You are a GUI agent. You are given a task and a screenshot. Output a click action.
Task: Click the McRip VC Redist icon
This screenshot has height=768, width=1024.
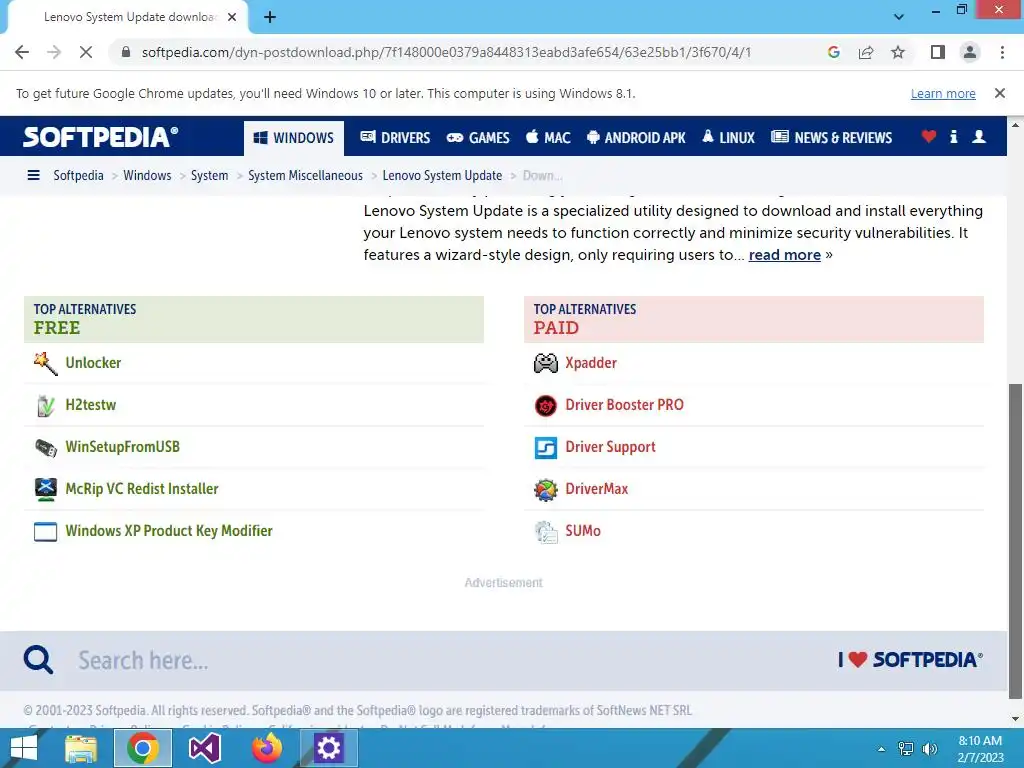click(46, 489)
